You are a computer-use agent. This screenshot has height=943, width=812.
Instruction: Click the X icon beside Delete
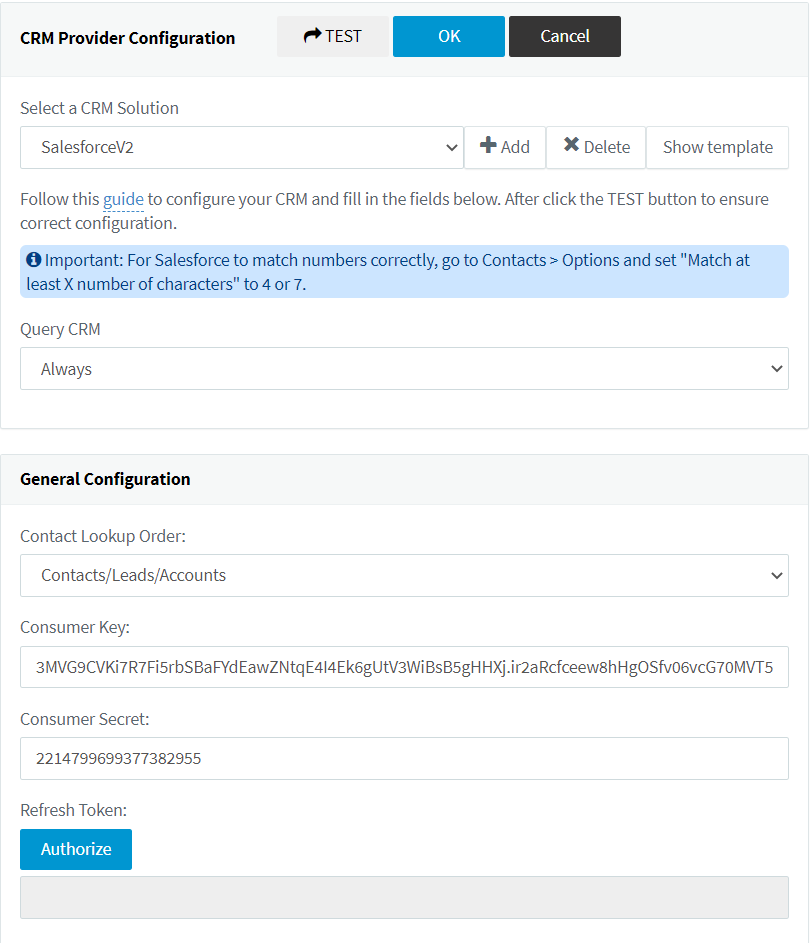pos(571,145)
